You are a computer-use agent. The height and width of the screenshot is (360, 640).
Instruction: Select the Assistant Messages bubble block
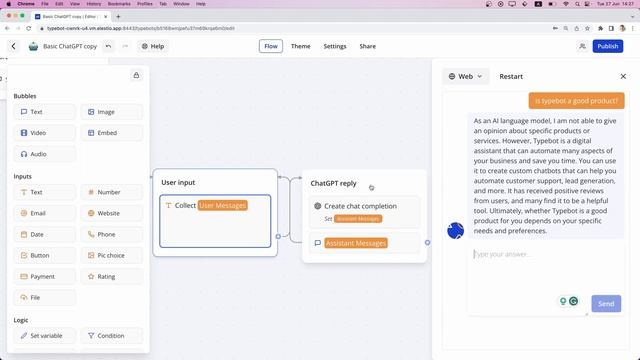(364, 243)
